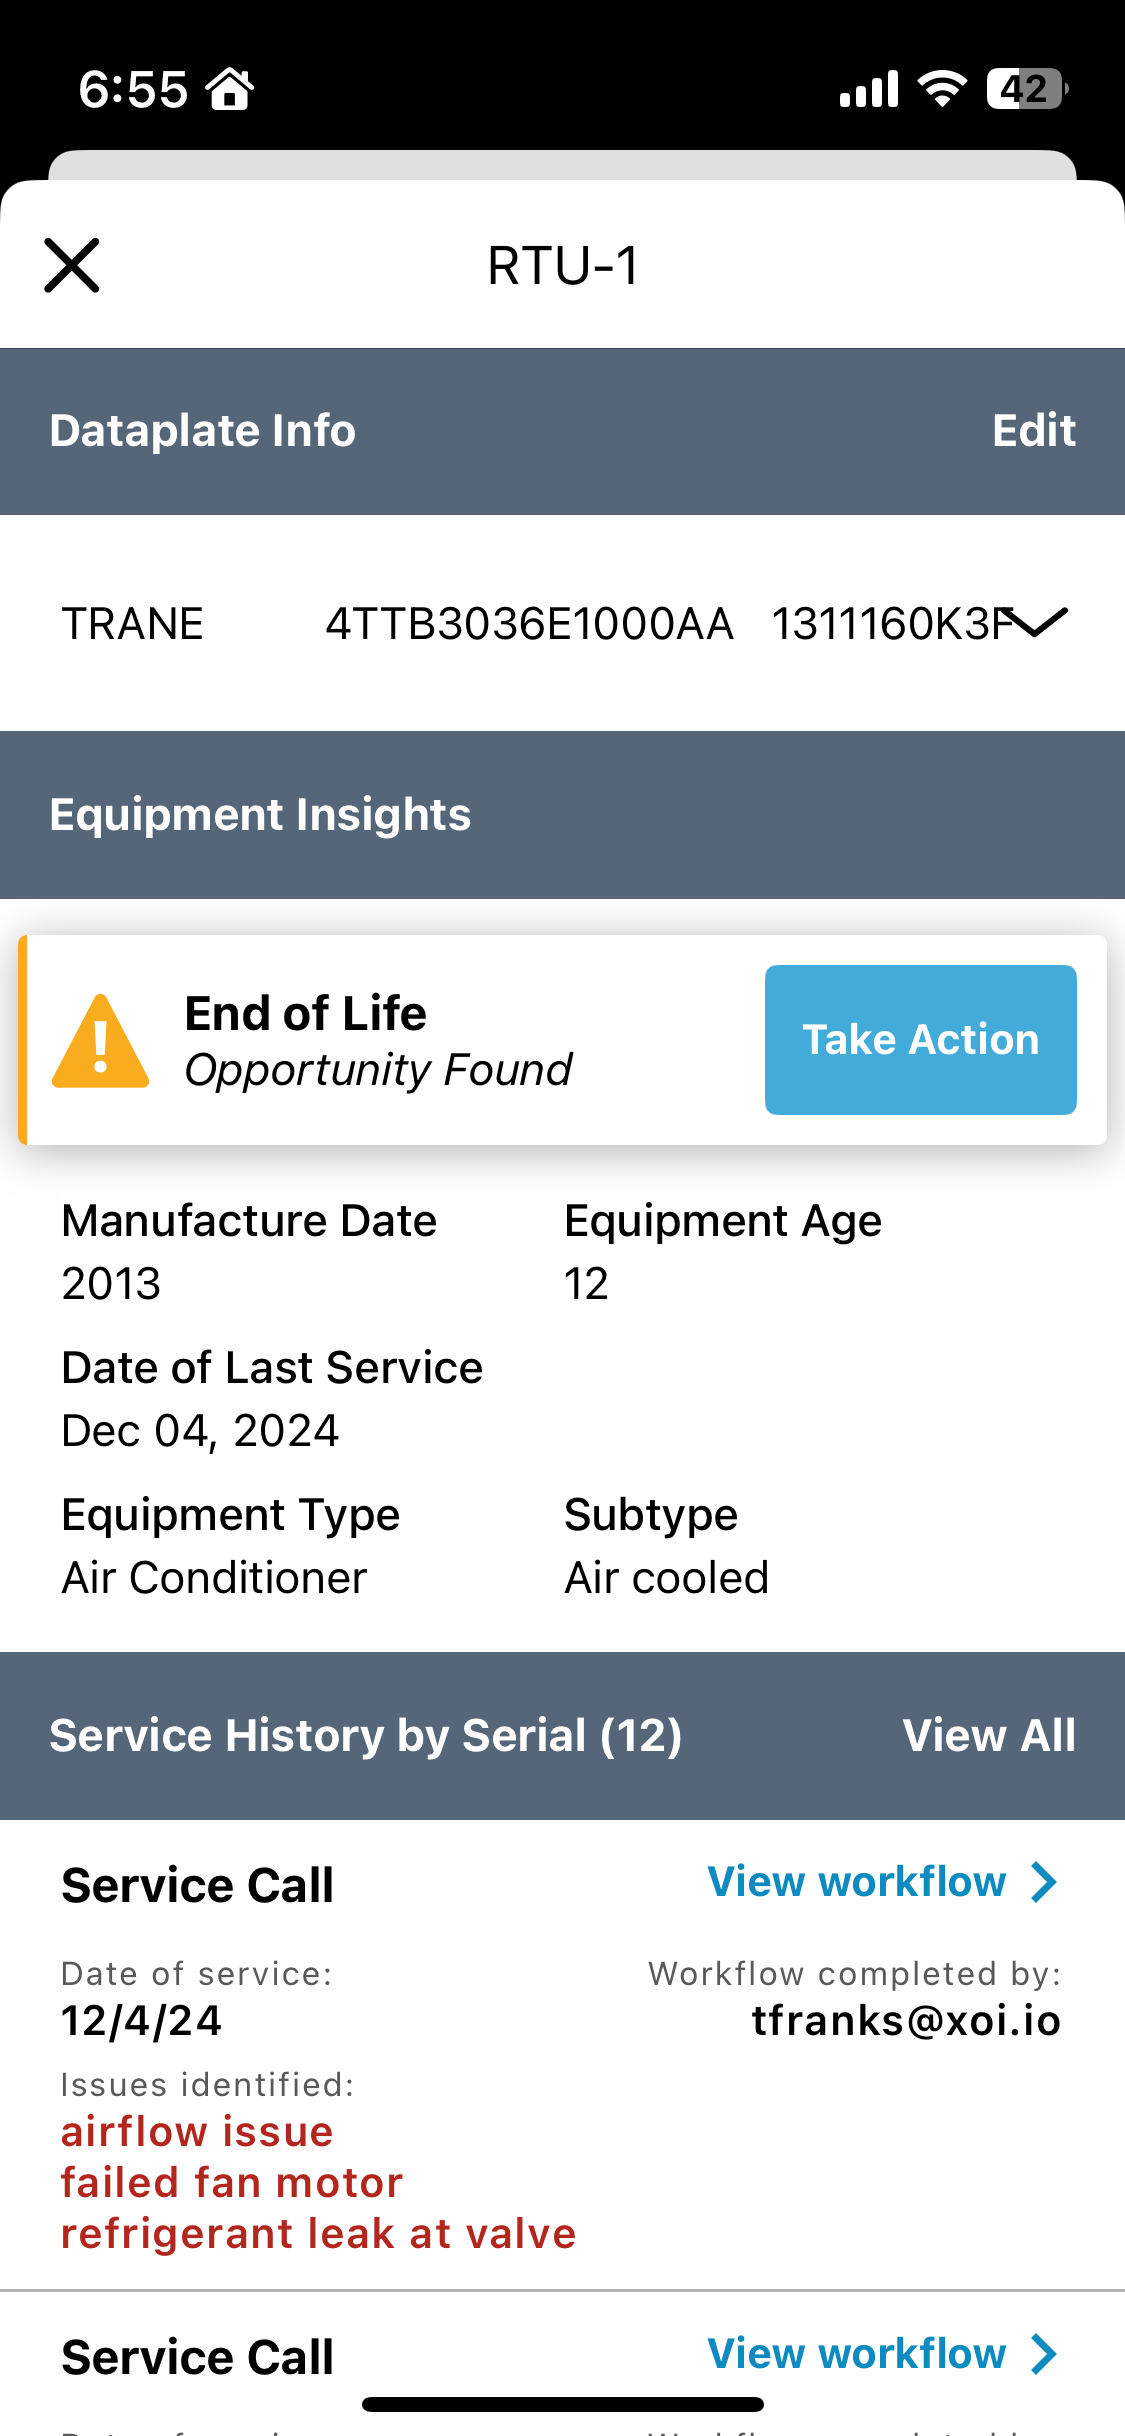Open View workflow on the second Service Call
The image size is (1125, 2436).
856,2354
